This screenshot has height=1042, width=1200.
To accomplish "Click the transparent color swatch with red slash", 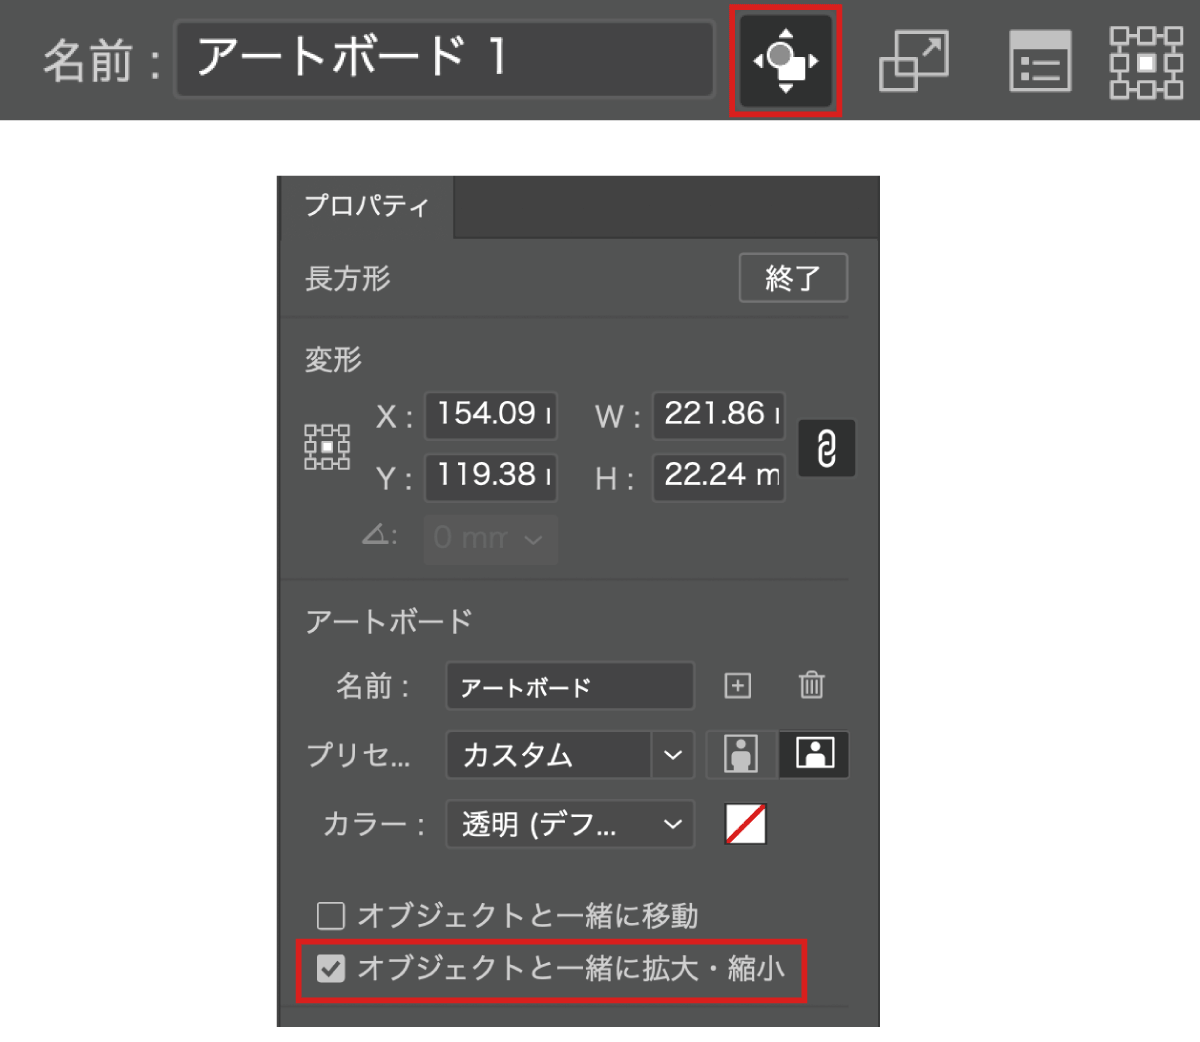I will click(x=746, y=824).
